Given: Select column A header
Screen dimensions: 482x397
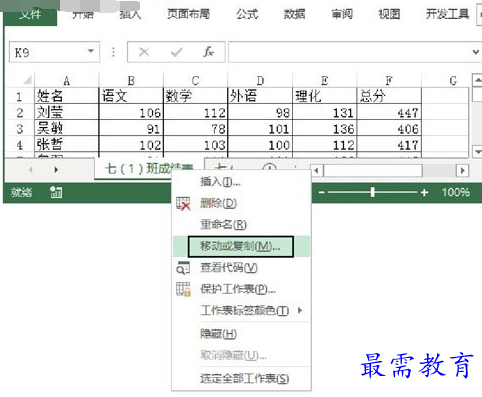Looking at the screenshot, I should pos(67,81).
